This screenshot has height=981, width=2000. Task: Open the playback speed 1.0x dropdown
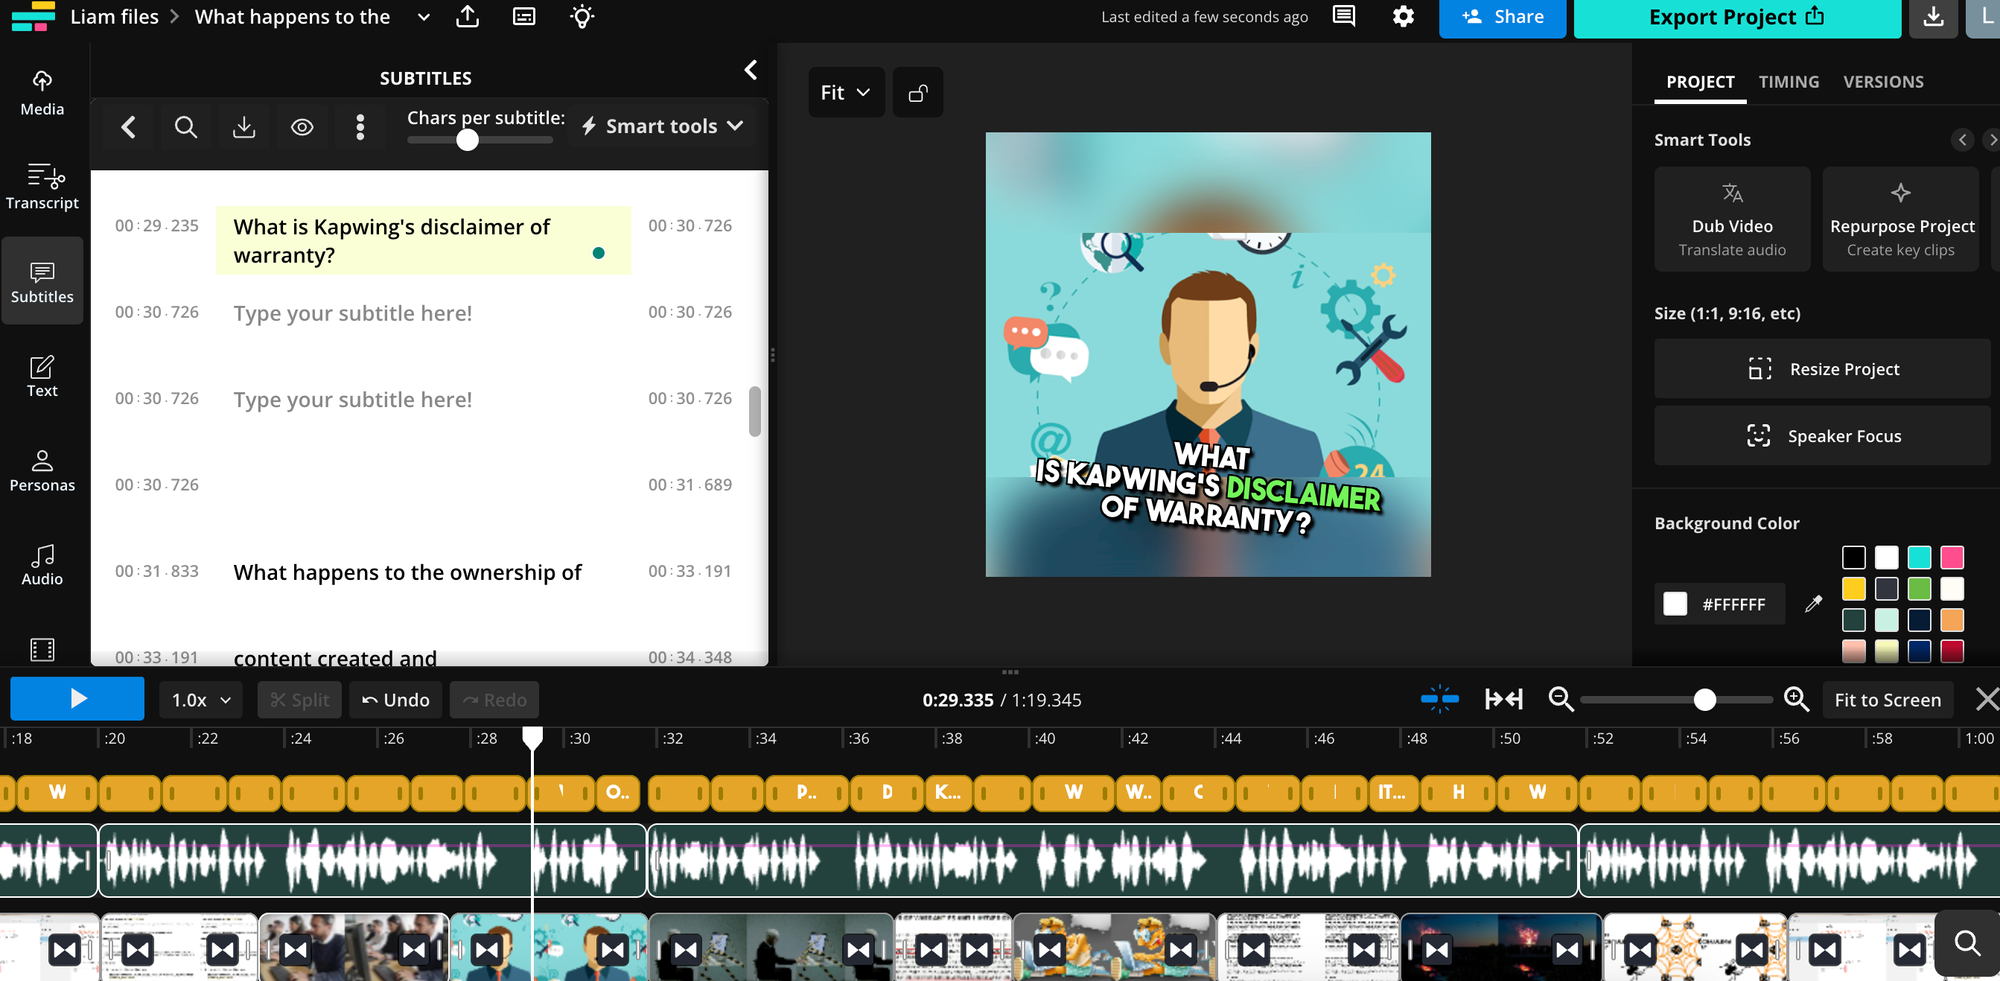[199, 699]
